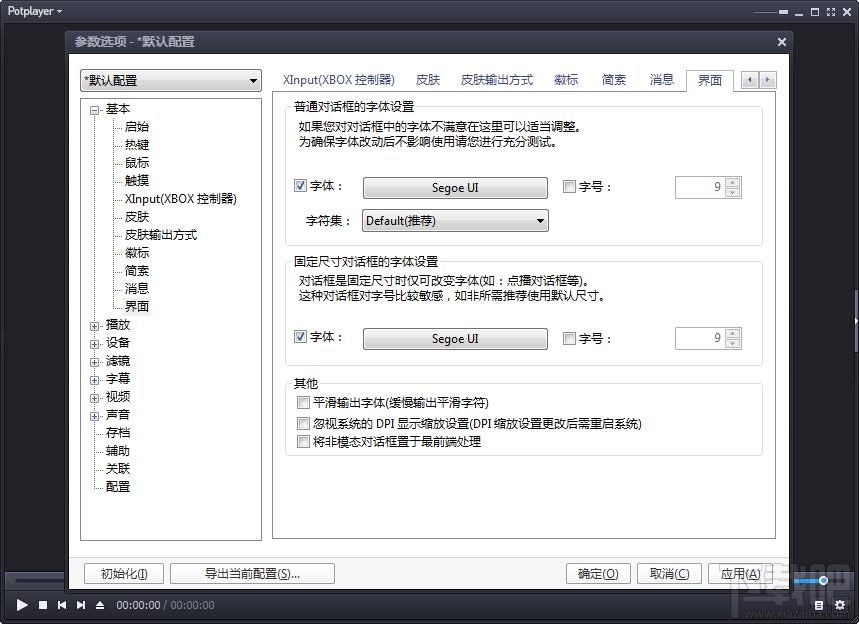The image size is (859, 624).
Task: Decrease the fixed-size dialog 字号 with the down arrow
Action: tap(733, 344)
